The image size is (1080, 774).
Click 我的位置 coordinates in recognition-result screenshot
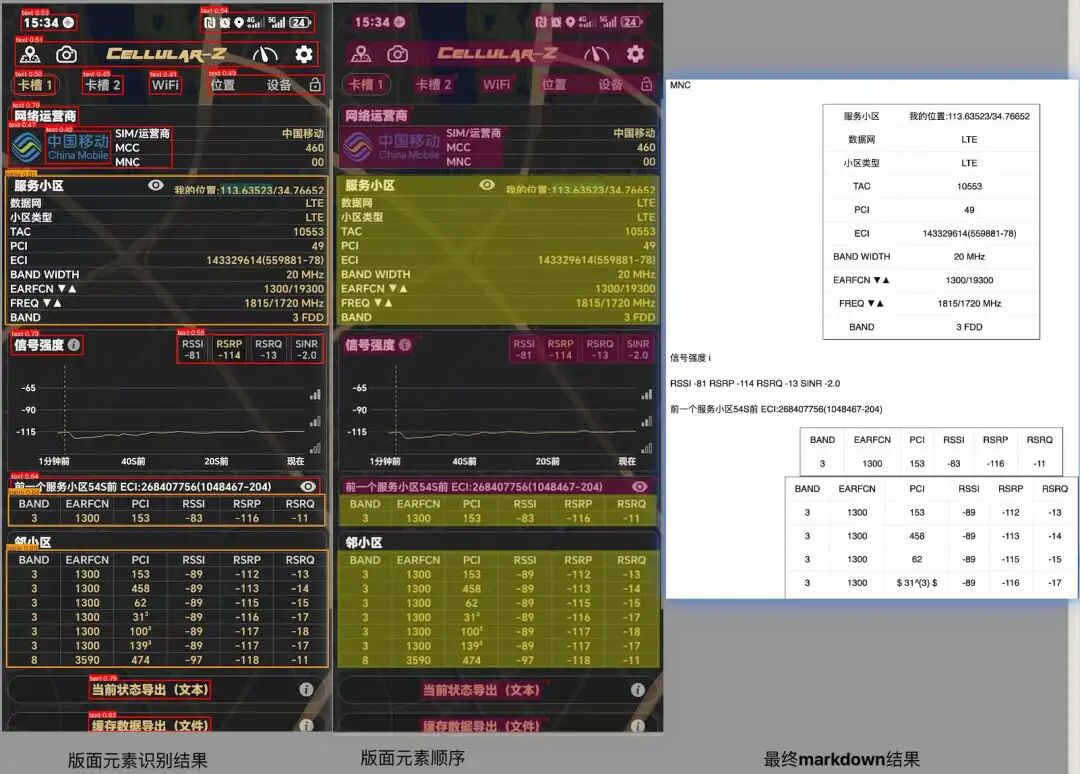[x=249, y=189]
